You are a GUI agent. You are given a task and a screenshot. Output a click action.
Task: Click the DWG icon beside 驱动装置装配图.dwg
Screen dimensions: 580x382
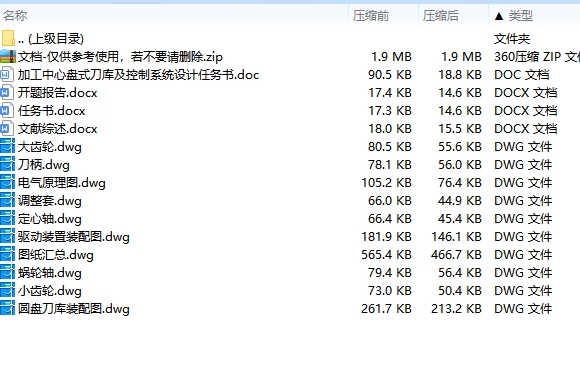7,237
